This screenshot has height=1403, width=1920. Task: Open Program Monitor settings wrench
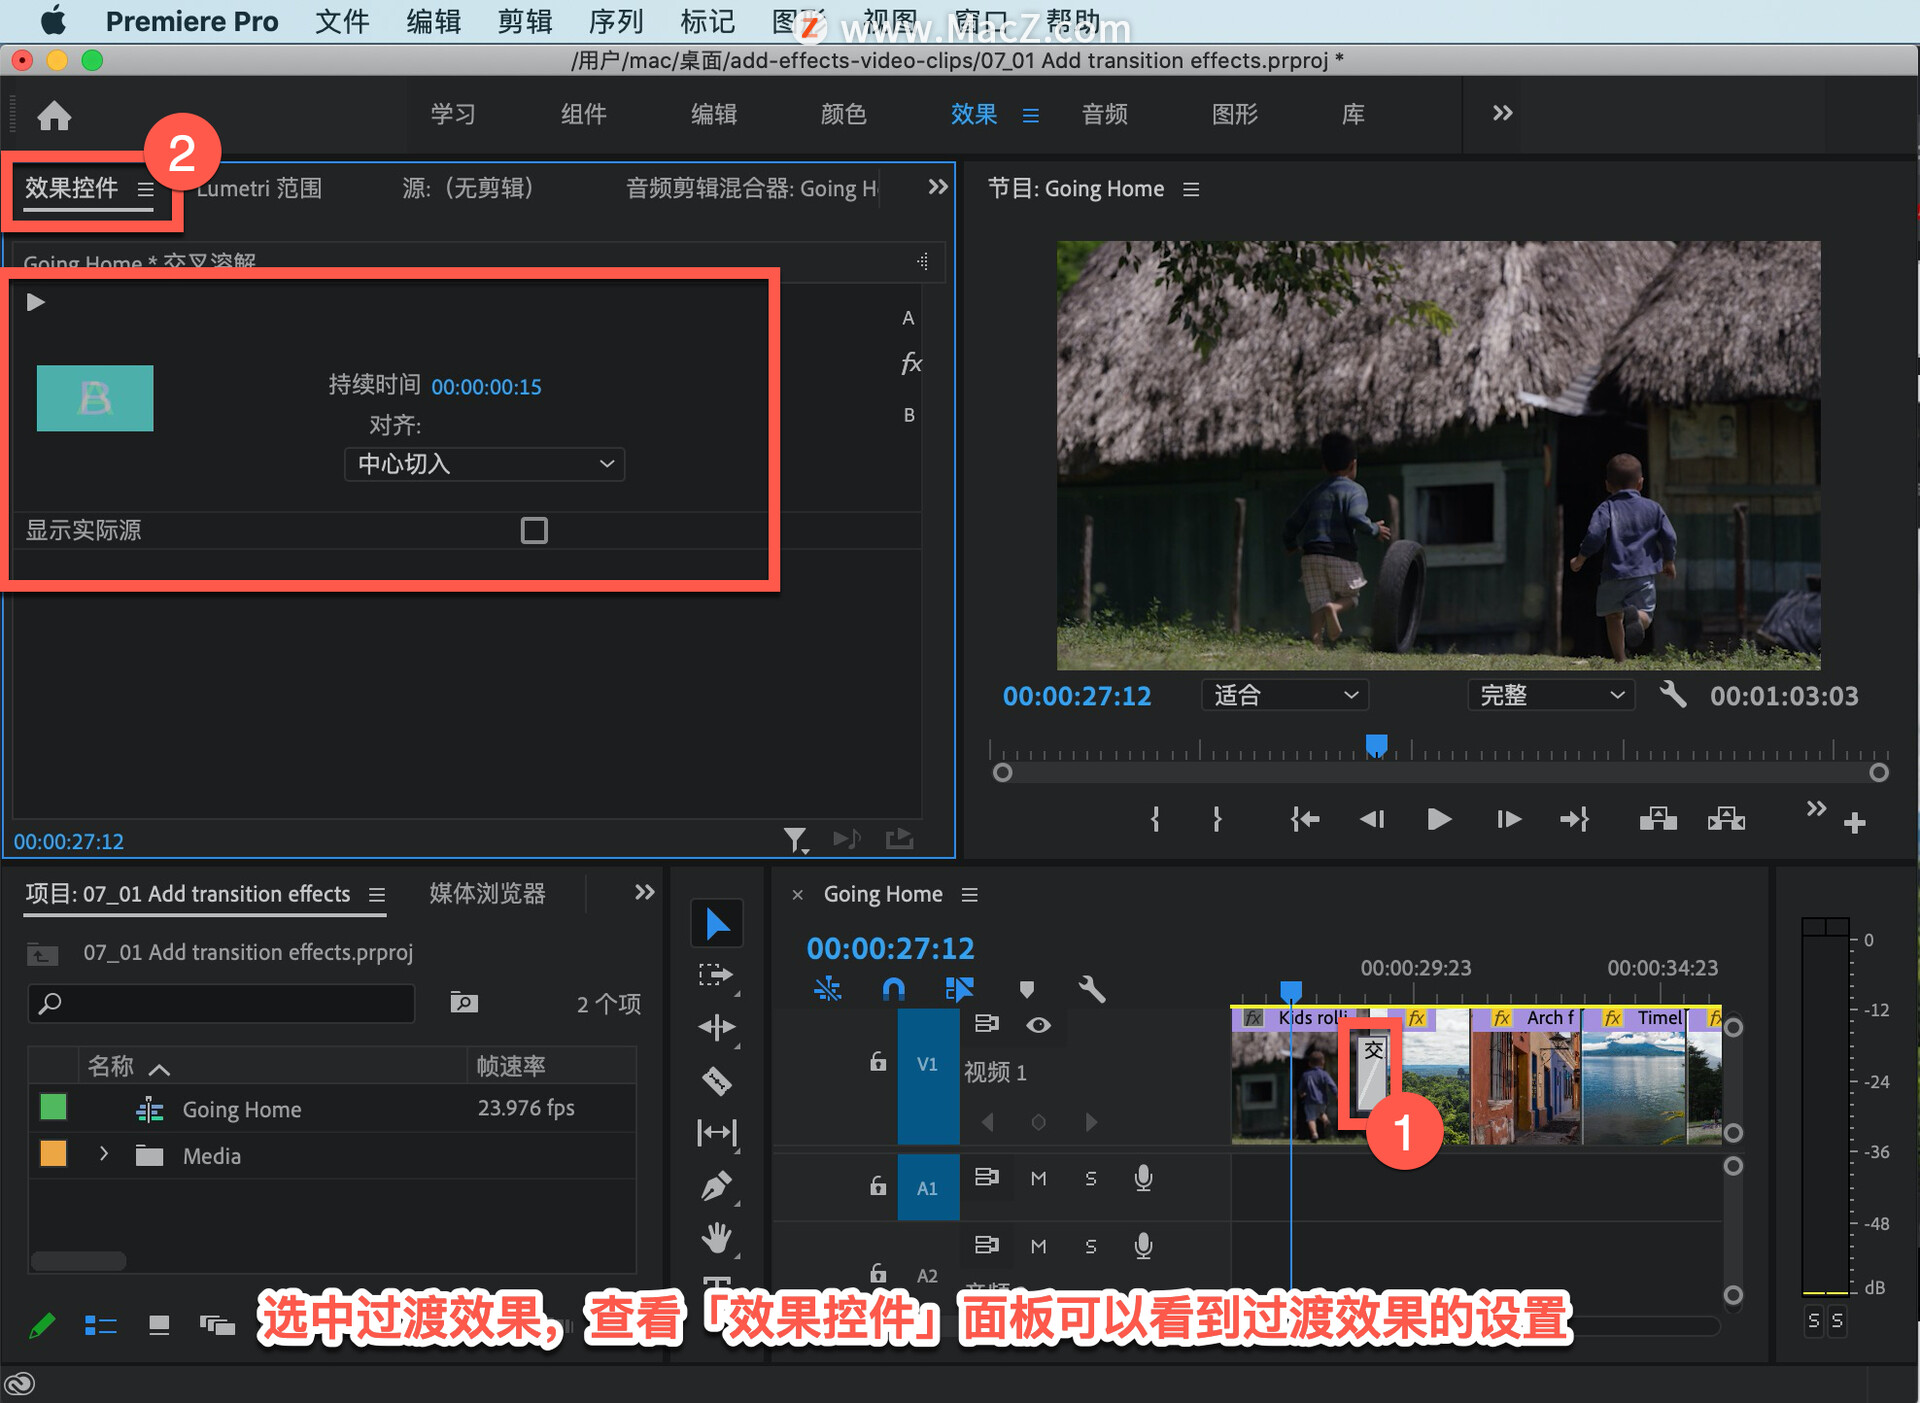click(x=1673, y=695)
